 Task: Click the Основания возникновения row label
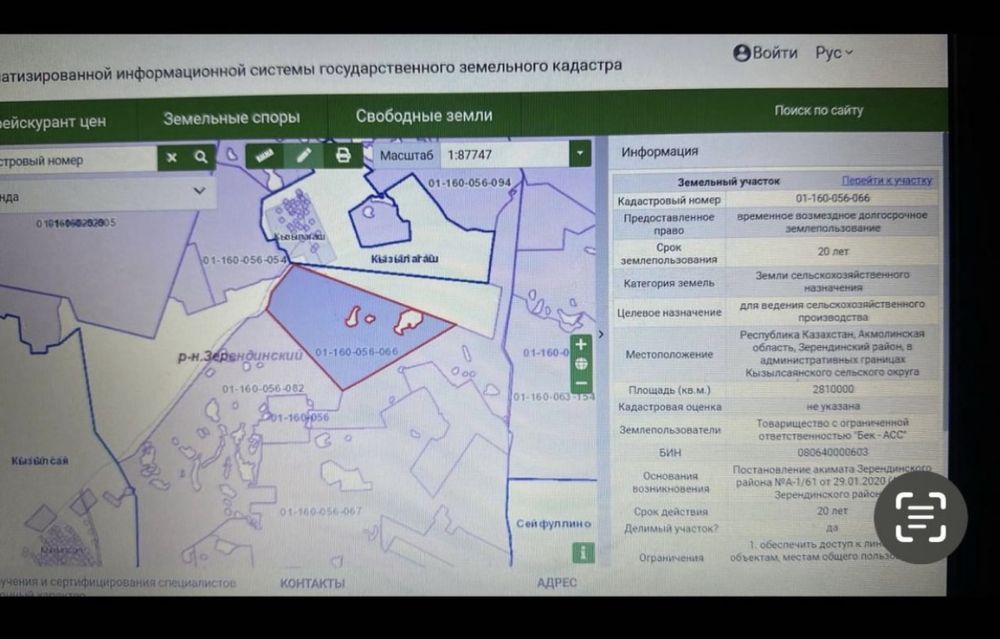point(670,482)
